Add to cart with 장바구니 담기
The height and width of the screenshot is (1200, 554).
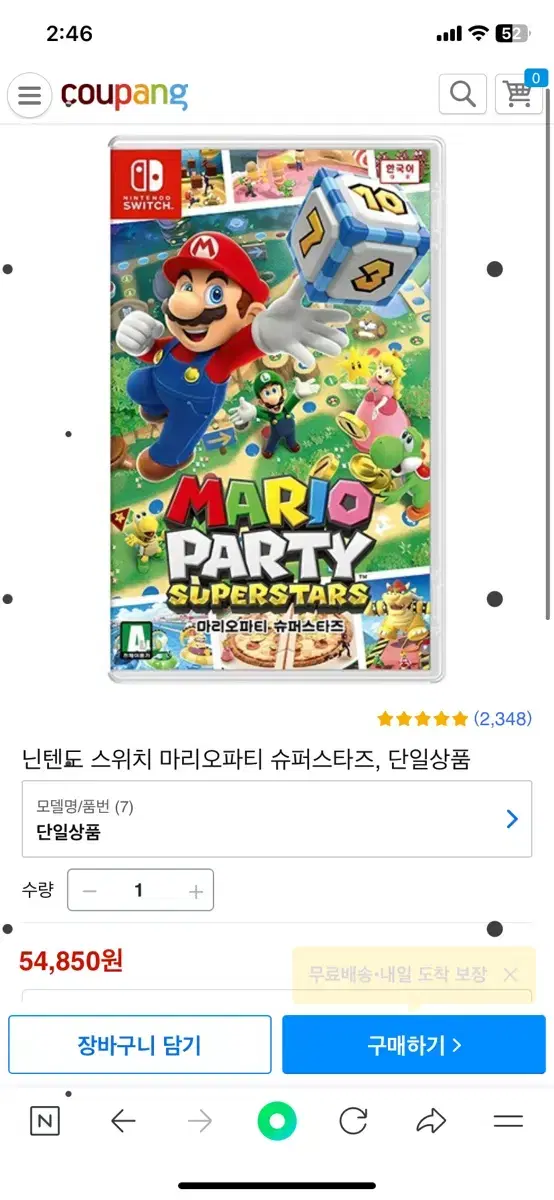pyautogui.click(x=140, y=1045)
